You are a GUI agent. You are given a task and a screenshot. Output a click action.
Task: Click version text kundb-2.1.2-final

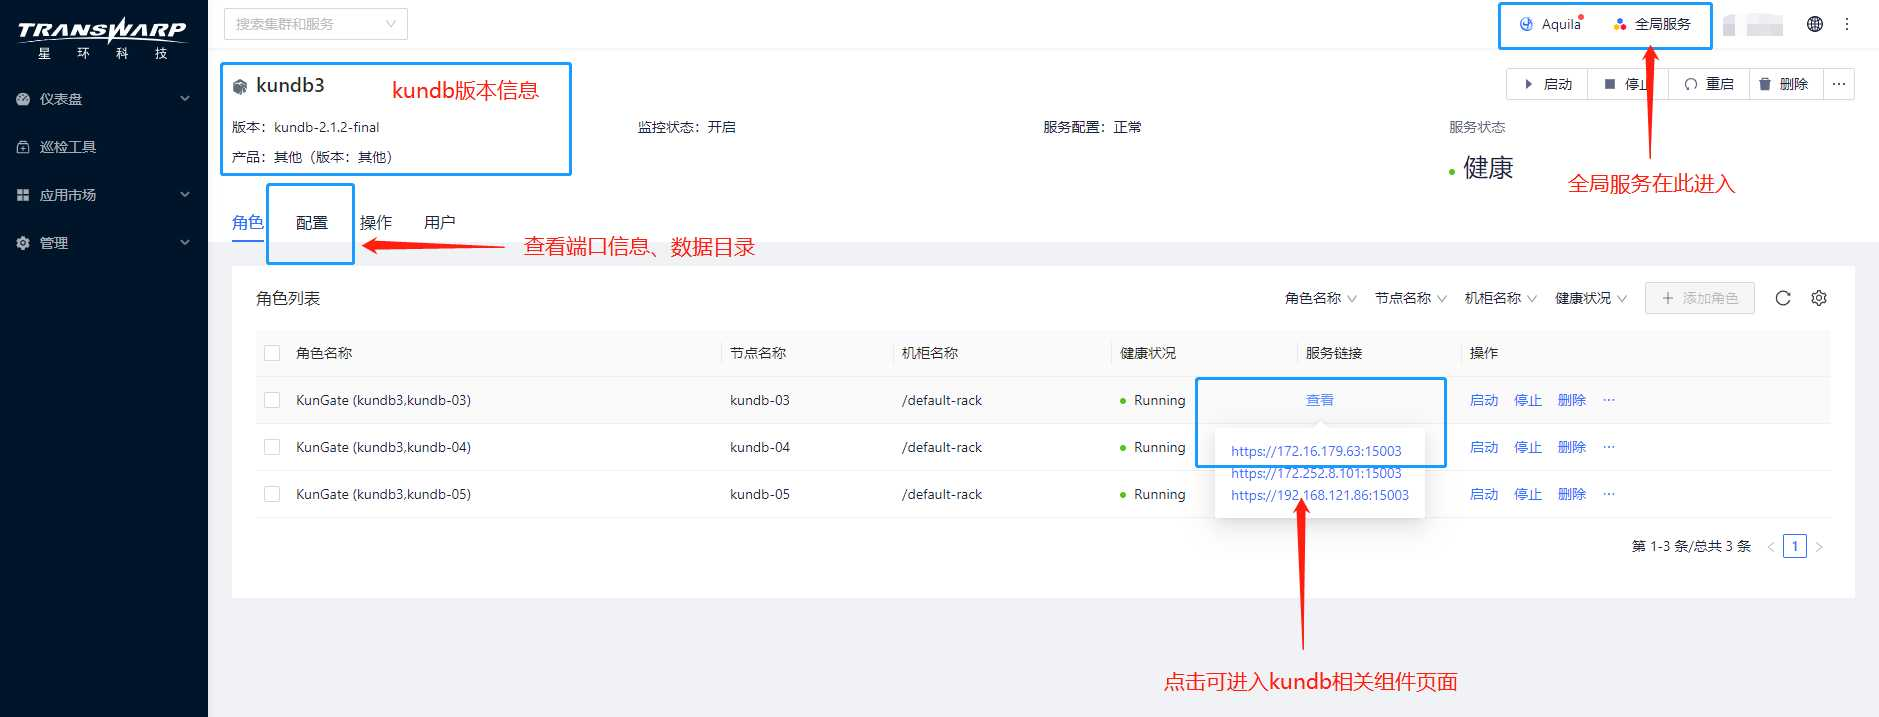tap(327, 127)
